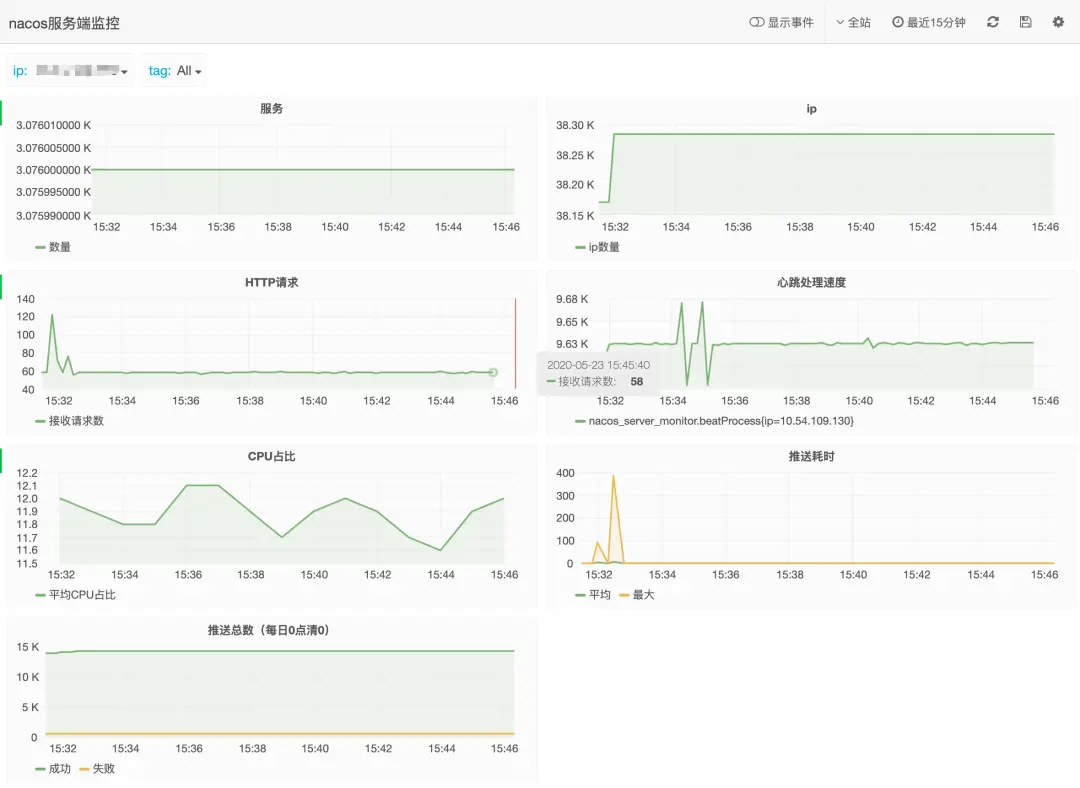Click the save dashboard icon

pyautogui.click(x=1026, y=22)
